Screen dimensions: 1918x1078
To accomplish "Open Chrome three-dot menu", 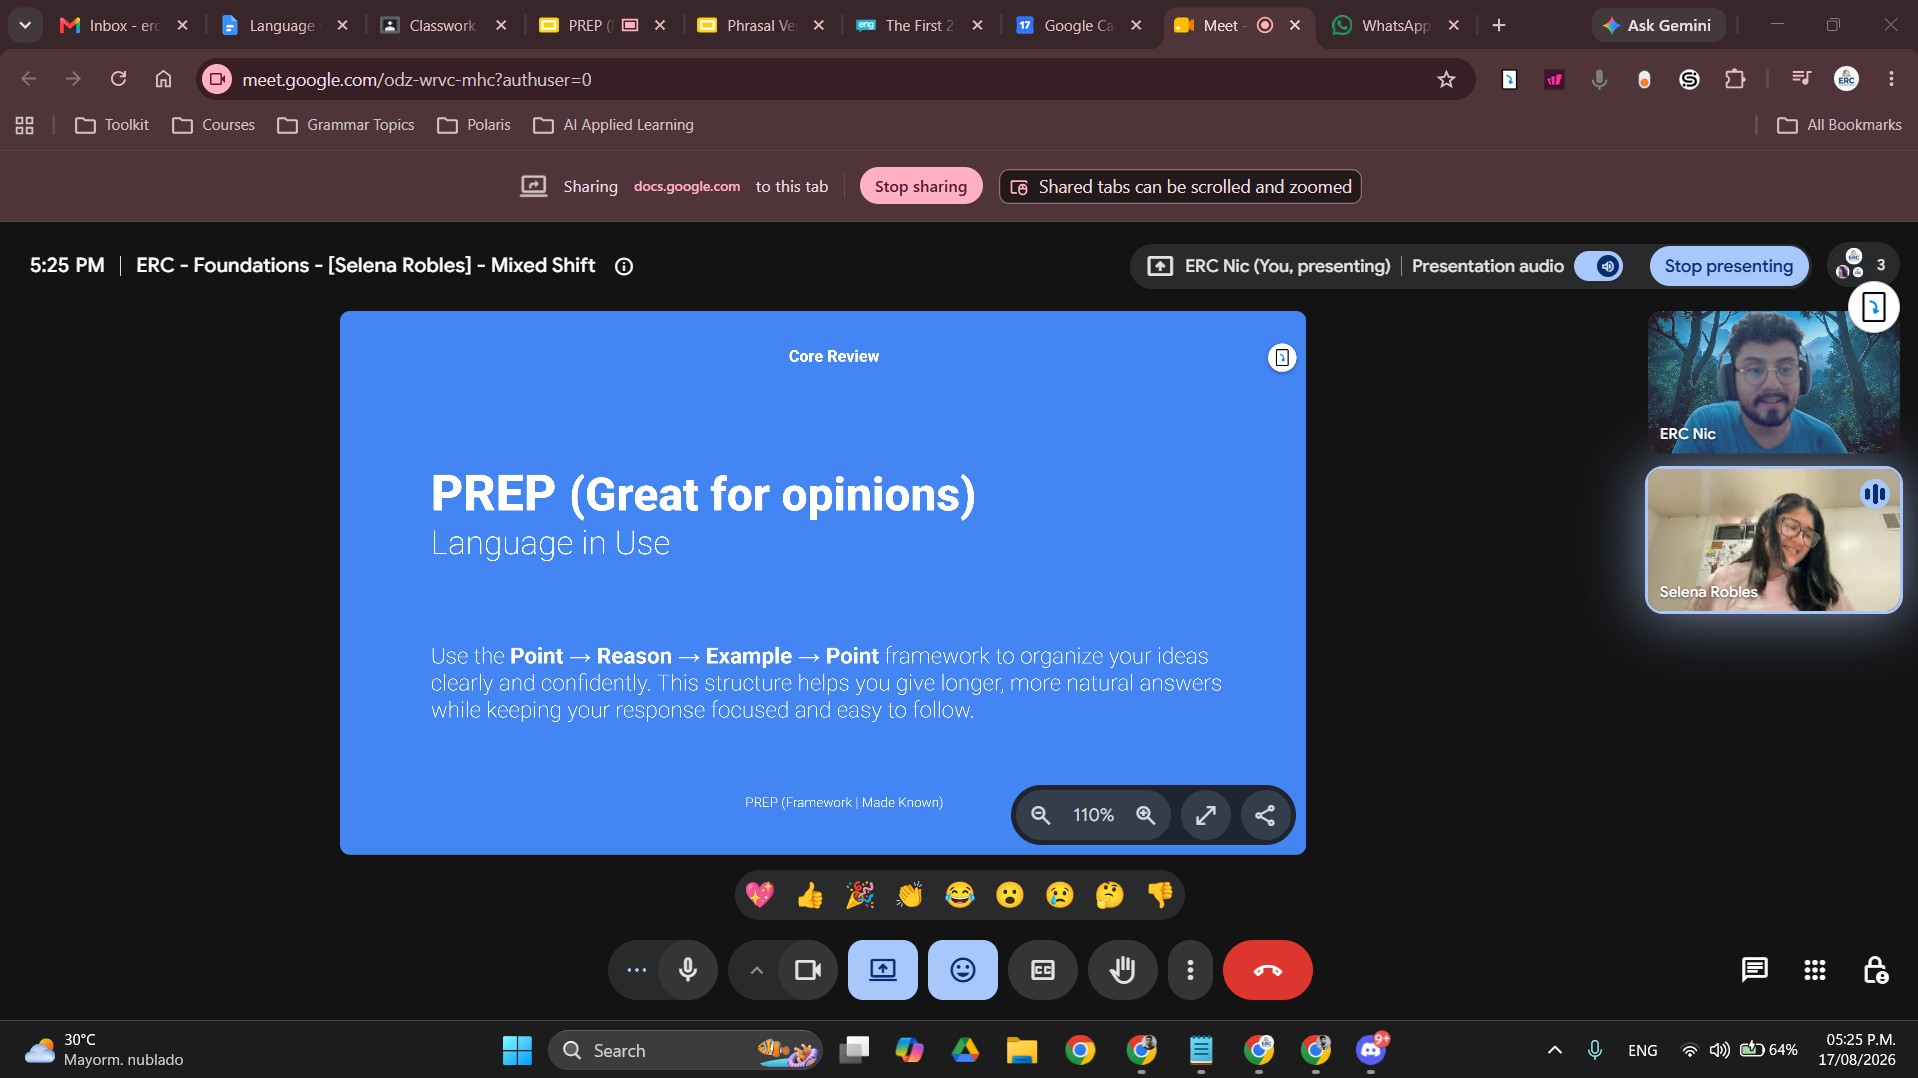I will tap(1891, 79).
